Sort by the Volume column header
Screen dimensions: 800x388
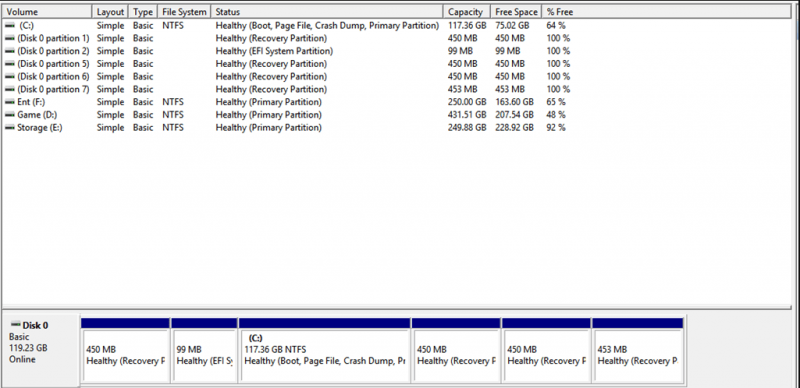47,12
